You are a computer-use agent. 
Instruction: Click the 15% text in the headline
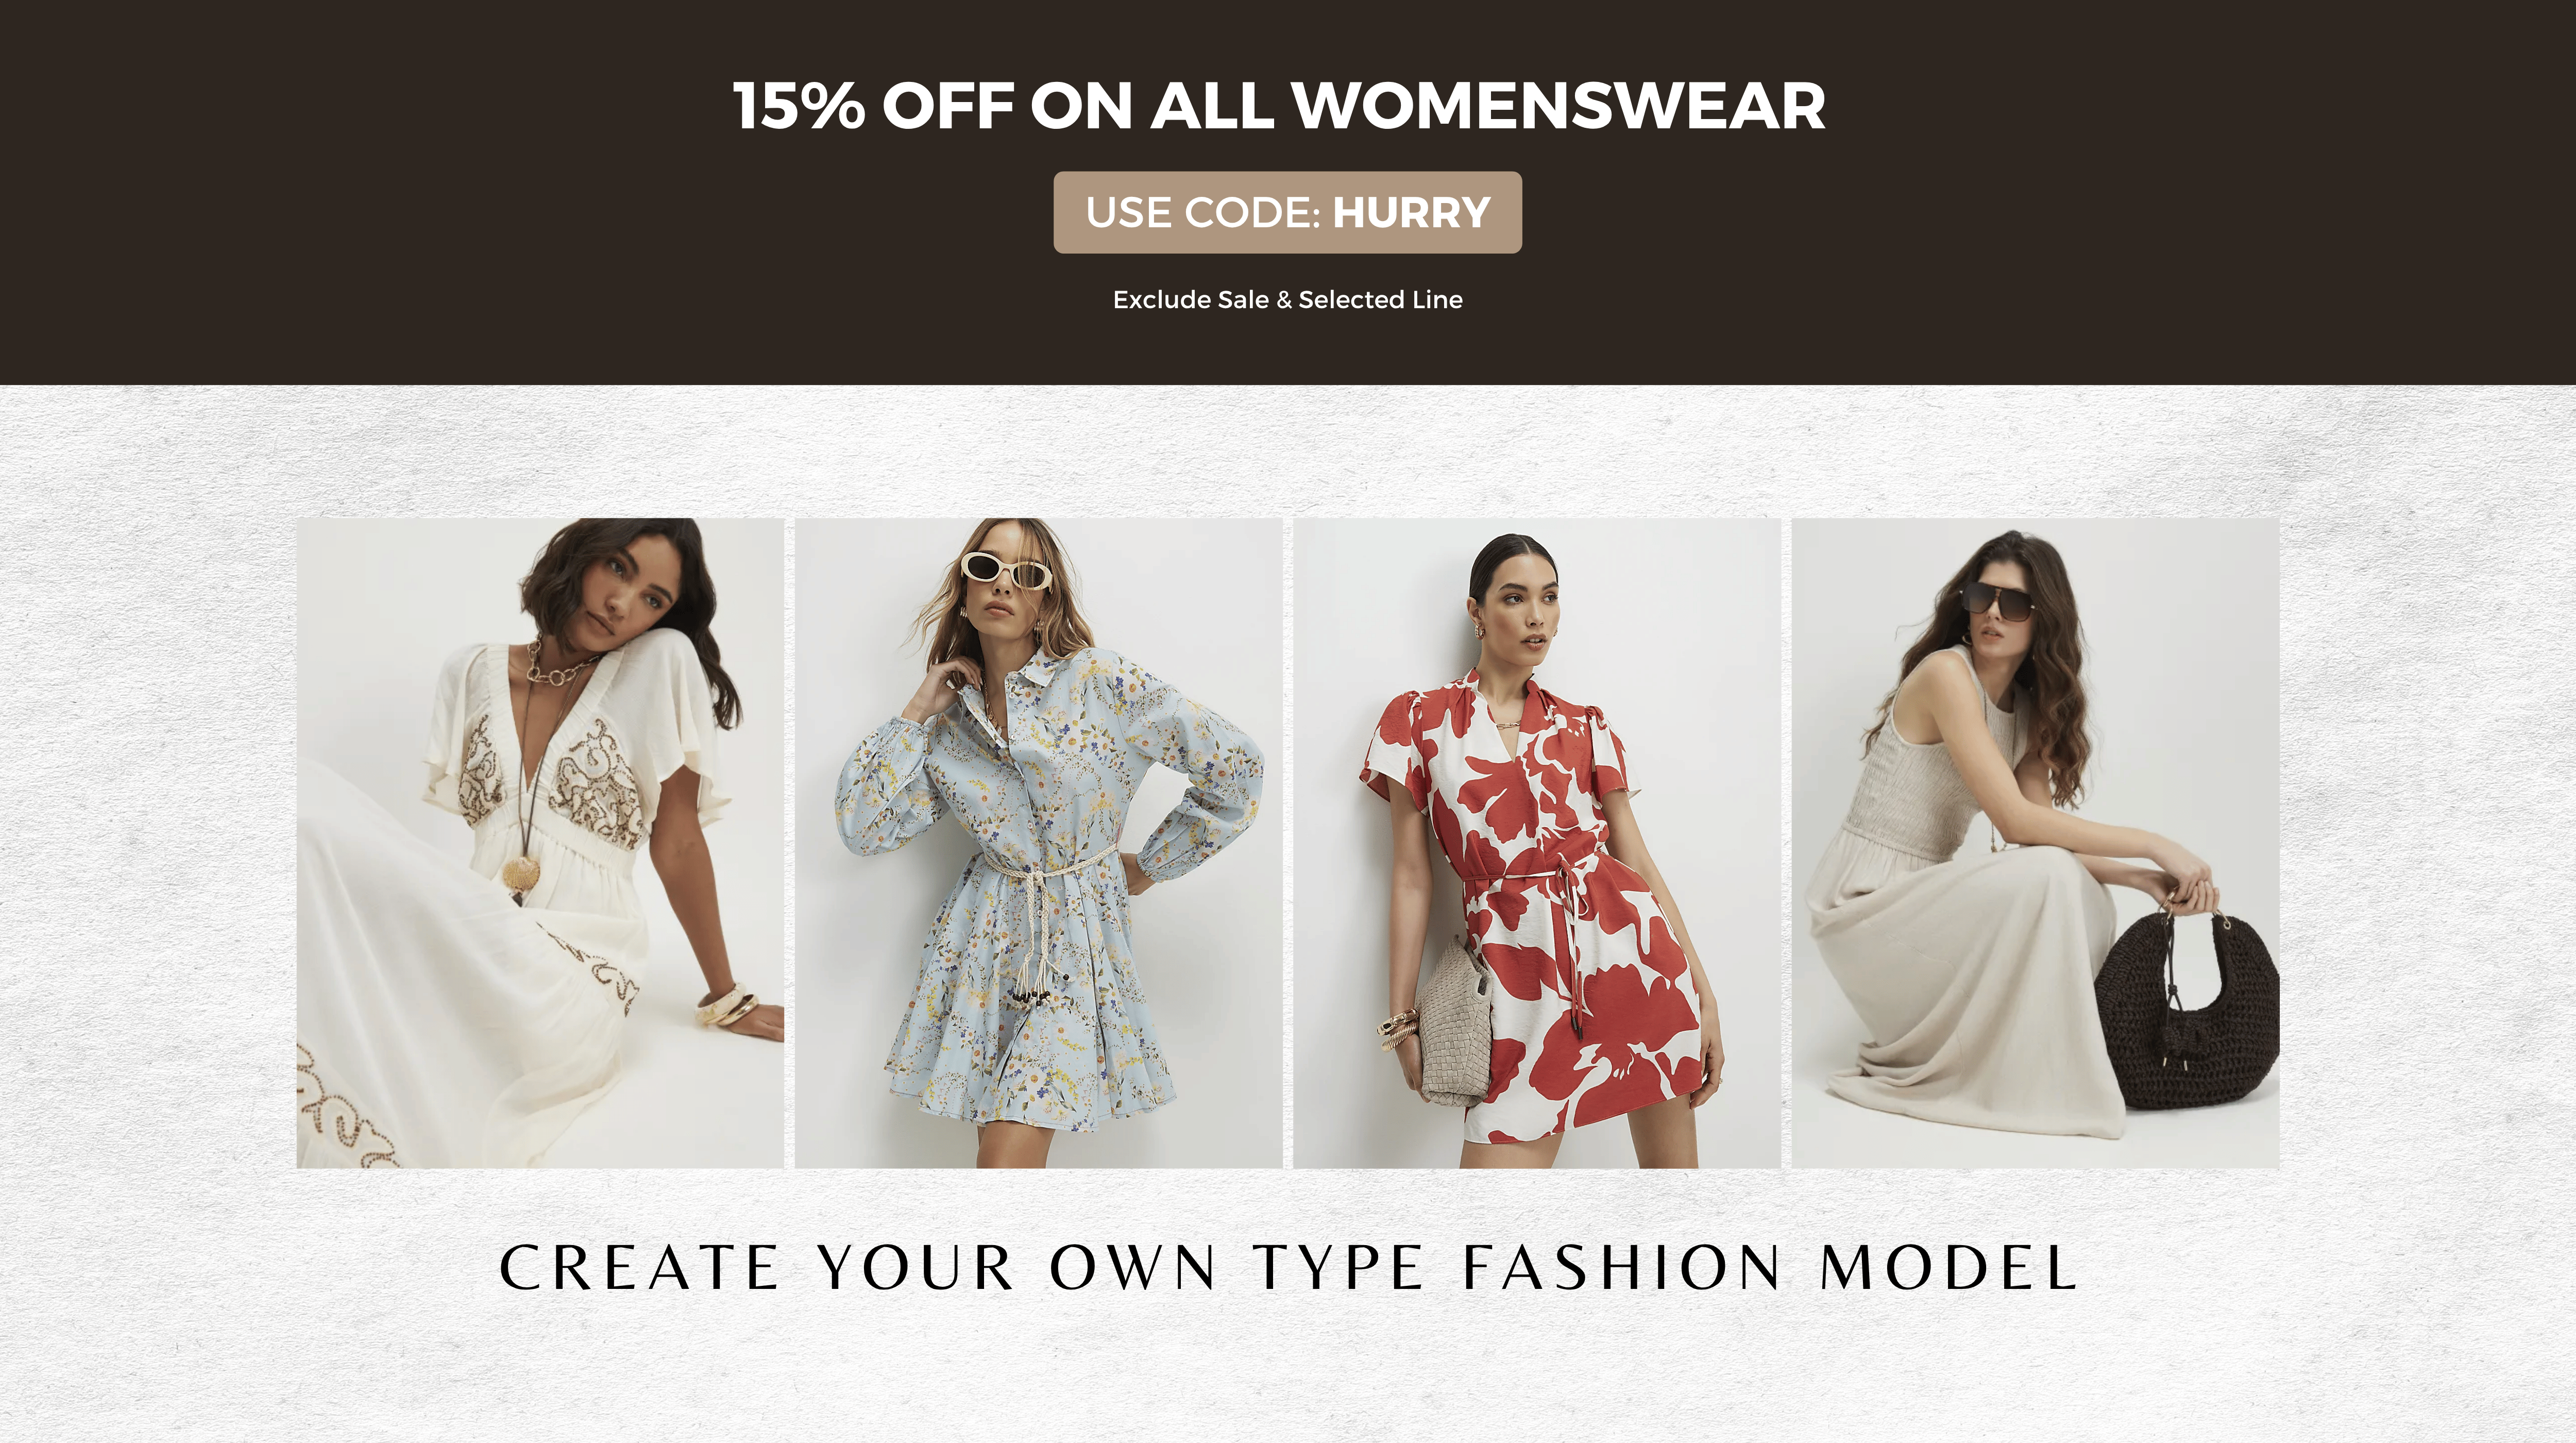coord(798,105)
